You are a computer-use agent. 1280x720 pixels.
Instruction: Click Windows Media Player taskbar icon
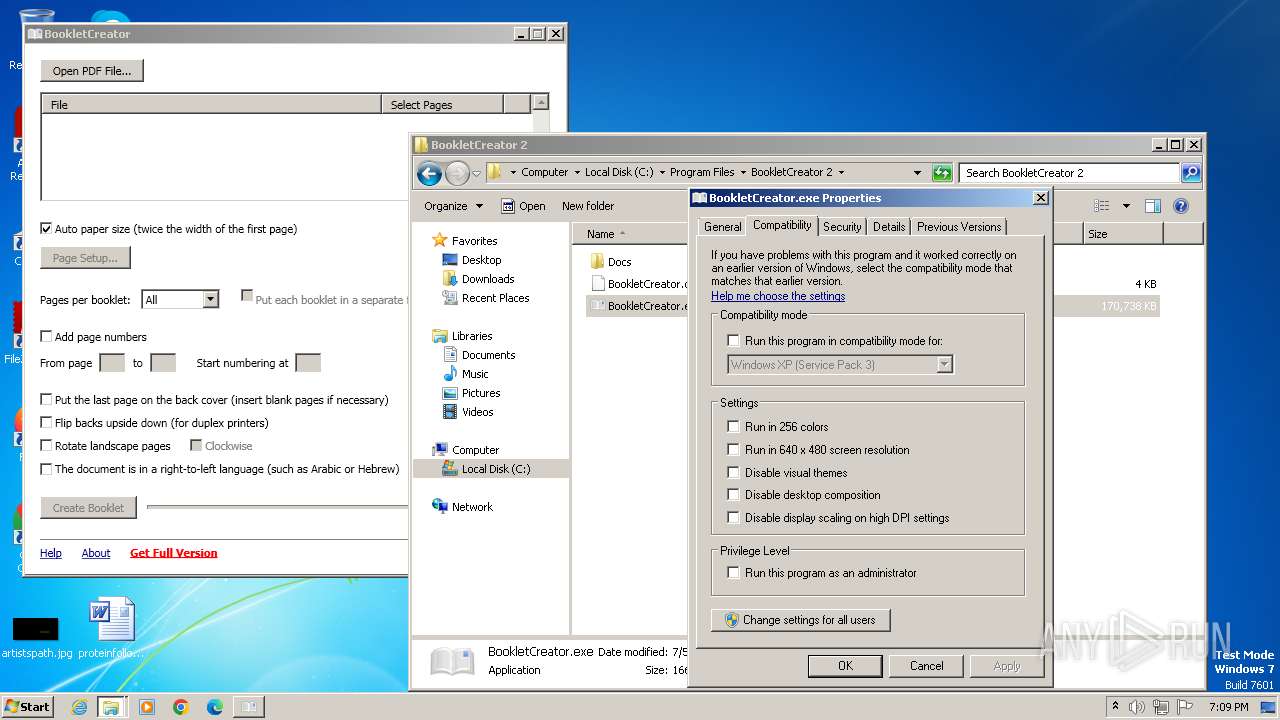point(147,707)
